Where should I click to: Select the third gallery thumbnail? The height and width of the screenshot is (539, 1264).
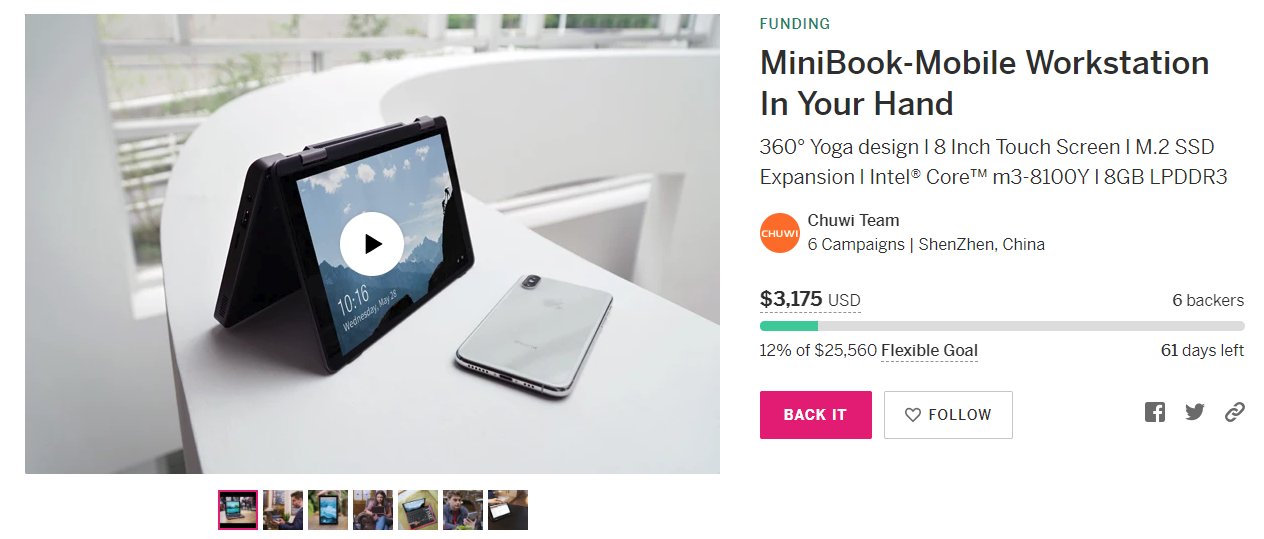coord(328,510)
